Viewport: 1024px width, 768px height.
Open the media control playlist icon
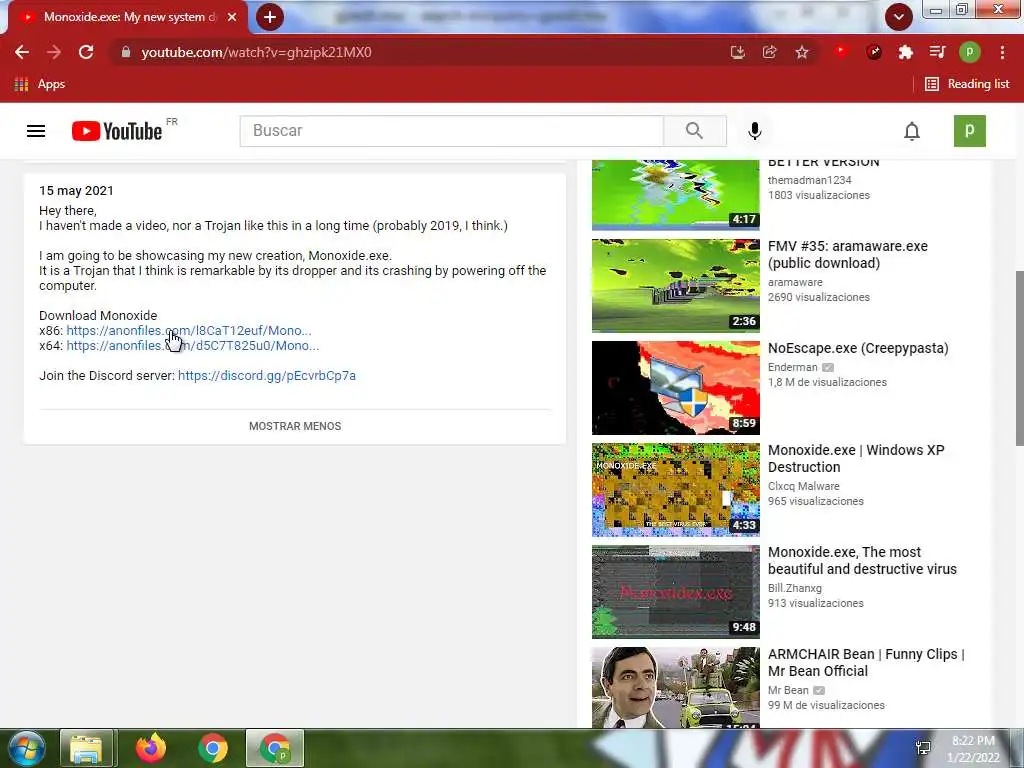937,52
